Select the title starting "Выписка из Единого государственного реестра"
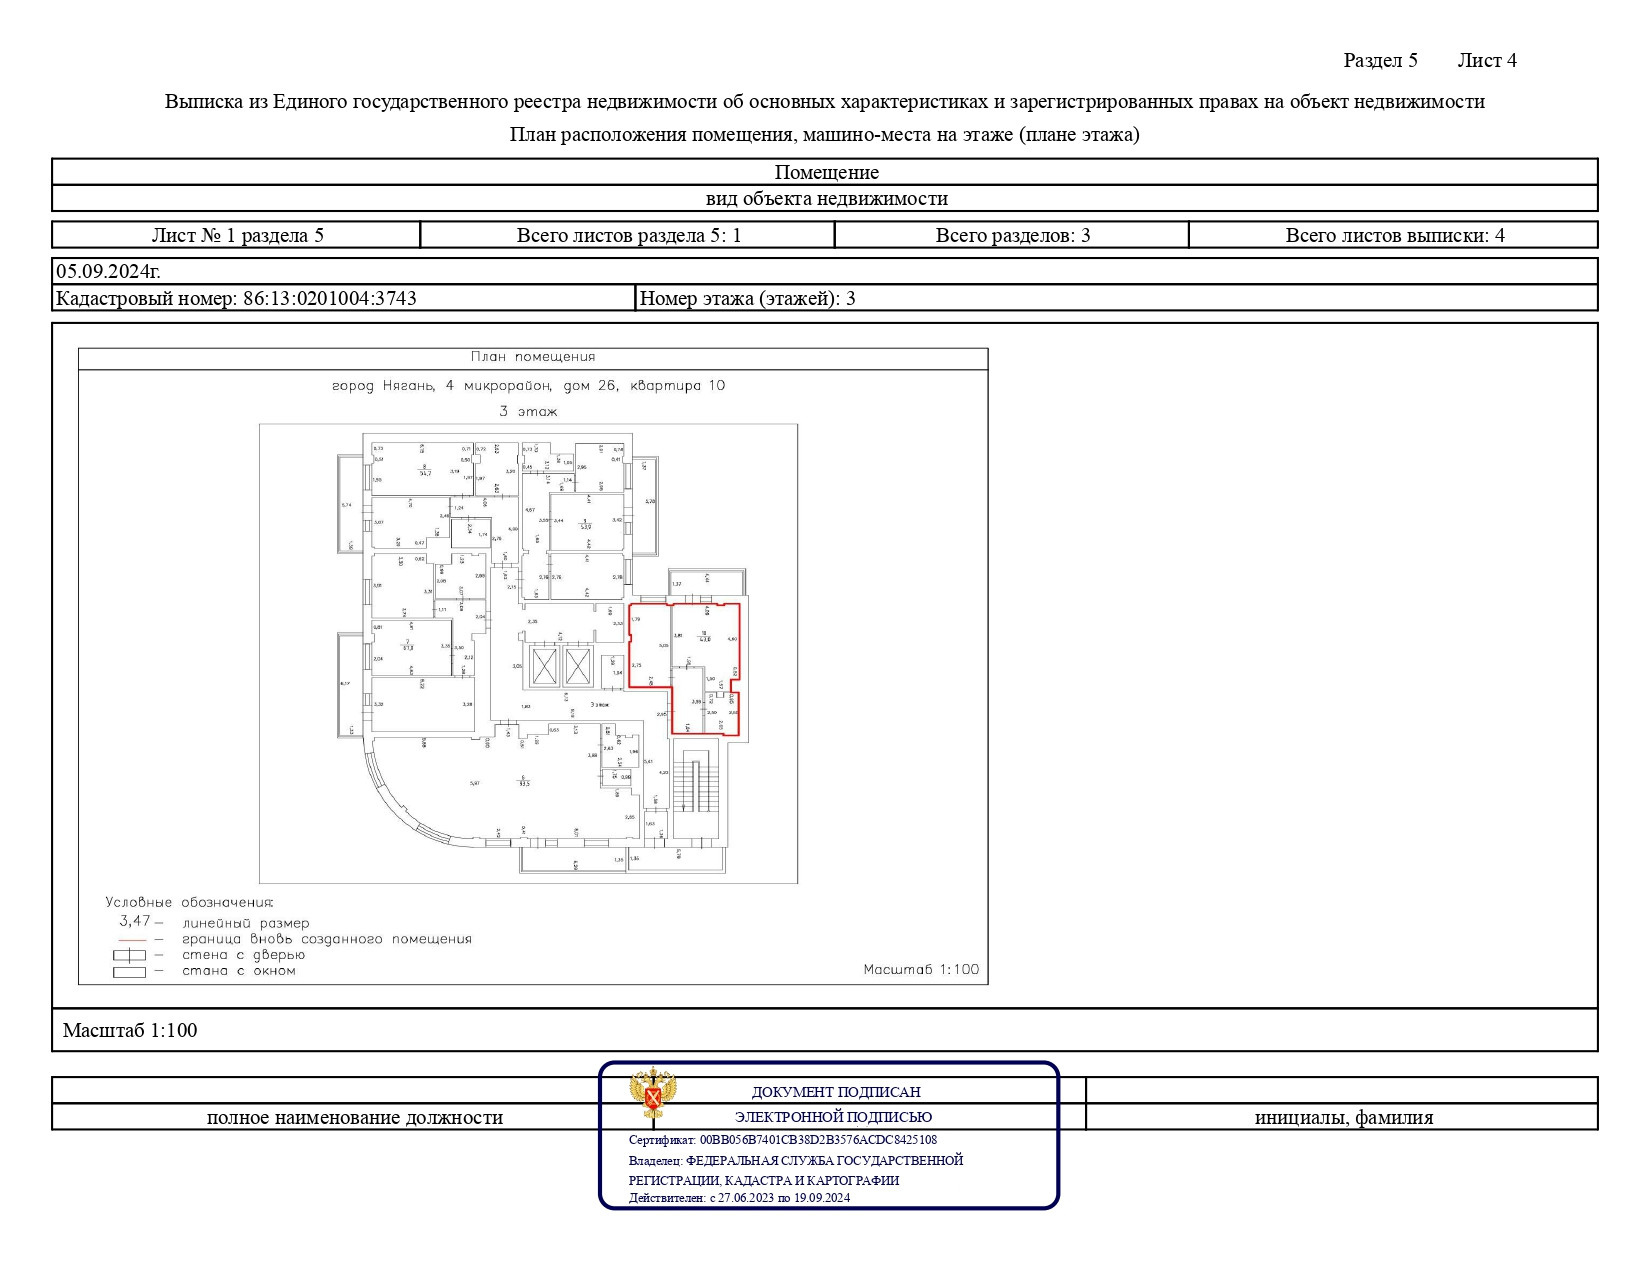 coord(825,101)
